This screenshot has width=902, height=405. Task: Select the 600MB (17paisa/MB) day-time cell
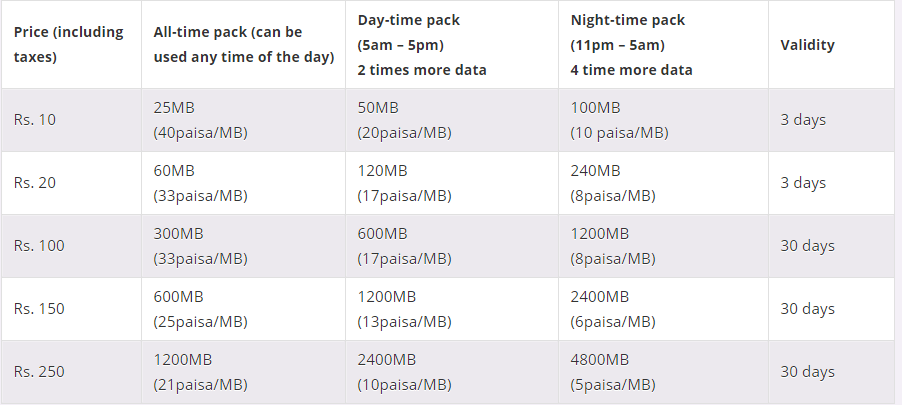(x=452, y=246)
